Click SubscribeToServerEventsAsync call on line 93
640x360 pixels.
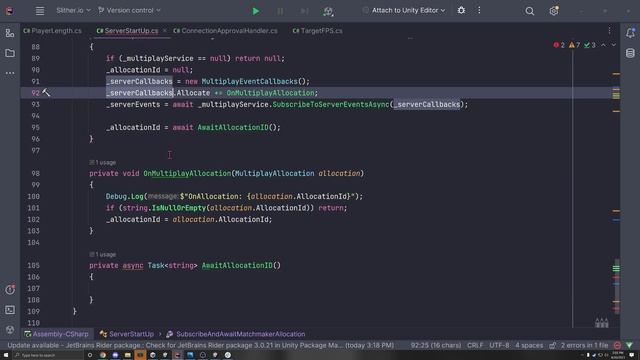tap(331, 104)
